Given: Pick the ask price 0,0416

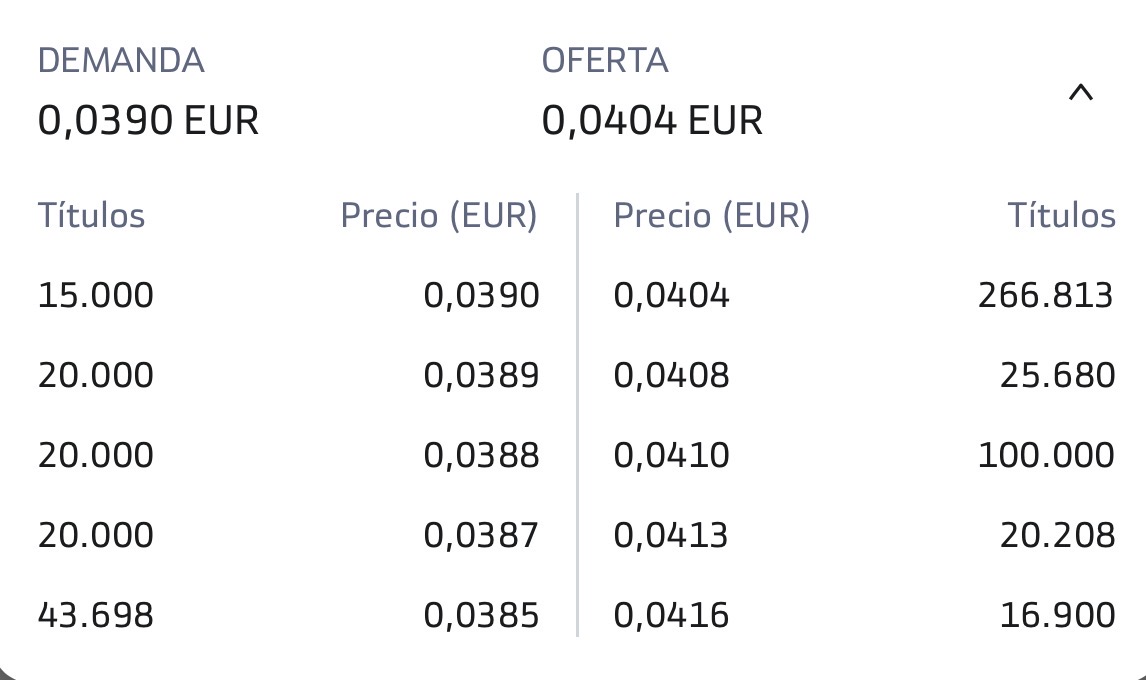Looking at the screenshot, I should coord(671,614).
